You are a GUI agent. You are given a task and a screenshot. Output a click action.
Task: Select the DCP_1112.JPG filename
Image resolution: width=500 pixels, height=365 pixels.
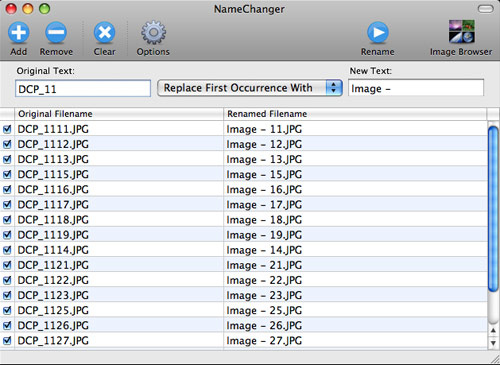pos(53,144)
